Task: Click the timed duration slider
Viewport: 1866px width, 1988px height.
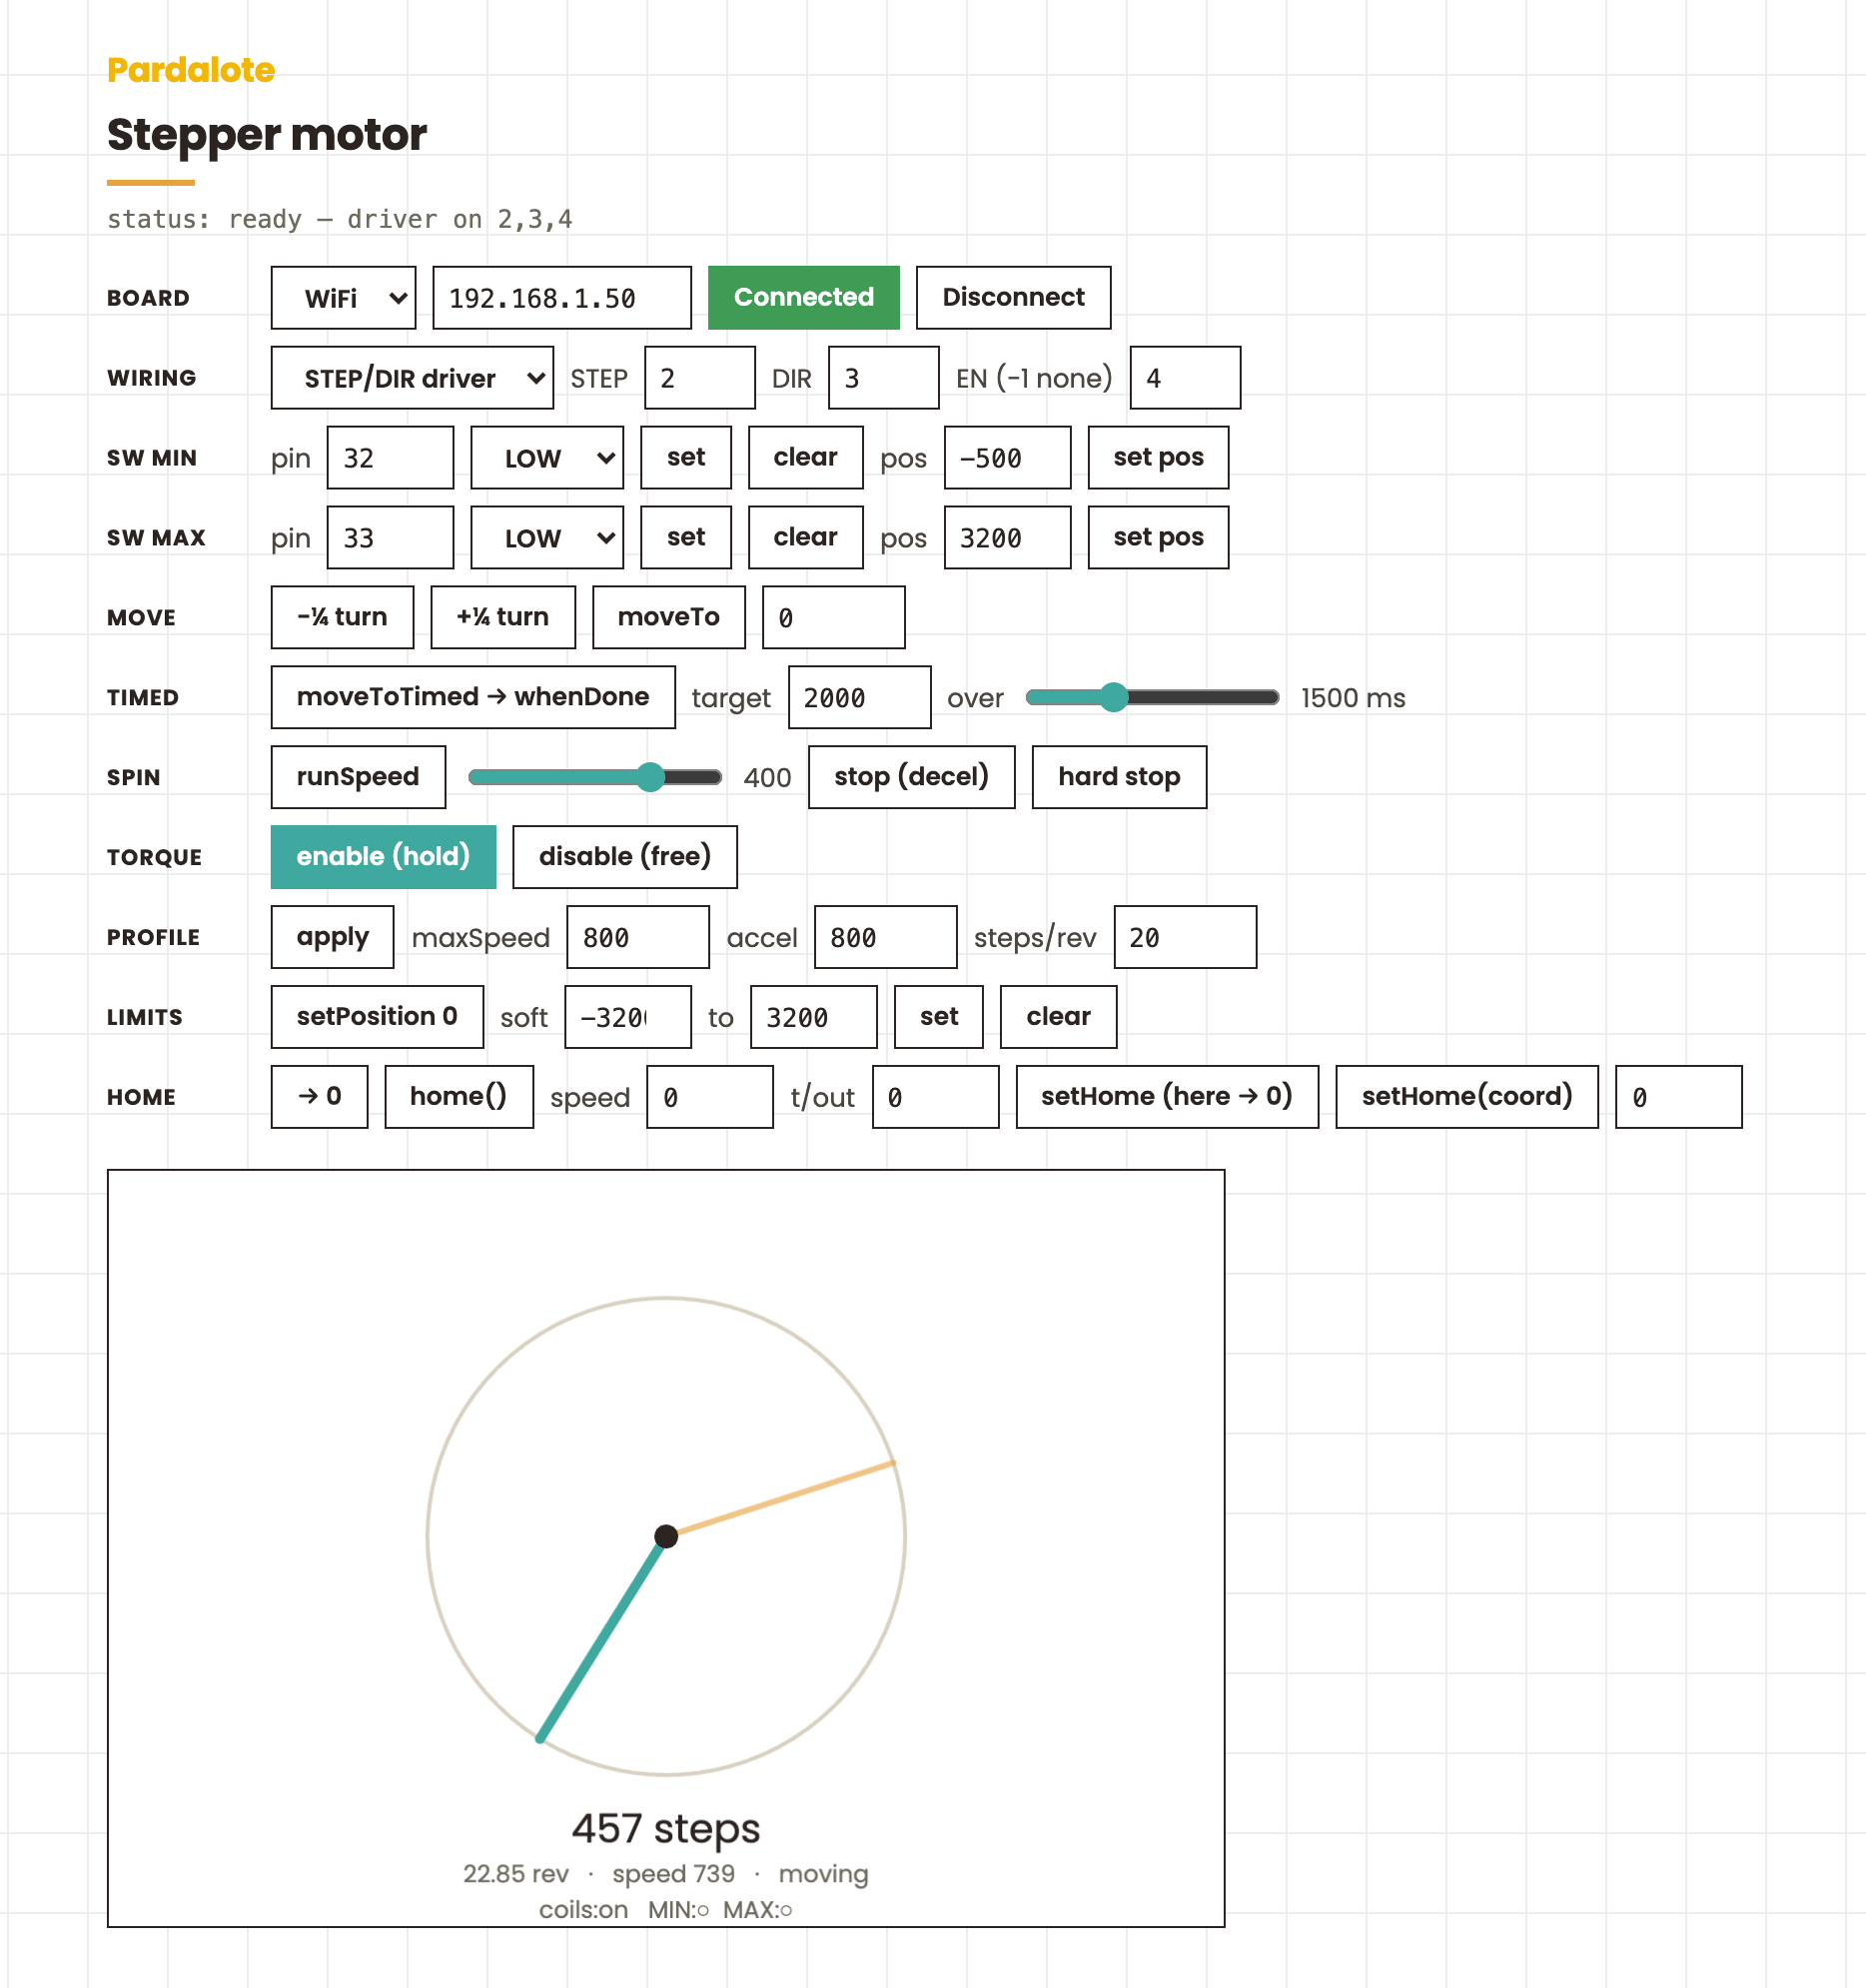Action: point(1152,698)
